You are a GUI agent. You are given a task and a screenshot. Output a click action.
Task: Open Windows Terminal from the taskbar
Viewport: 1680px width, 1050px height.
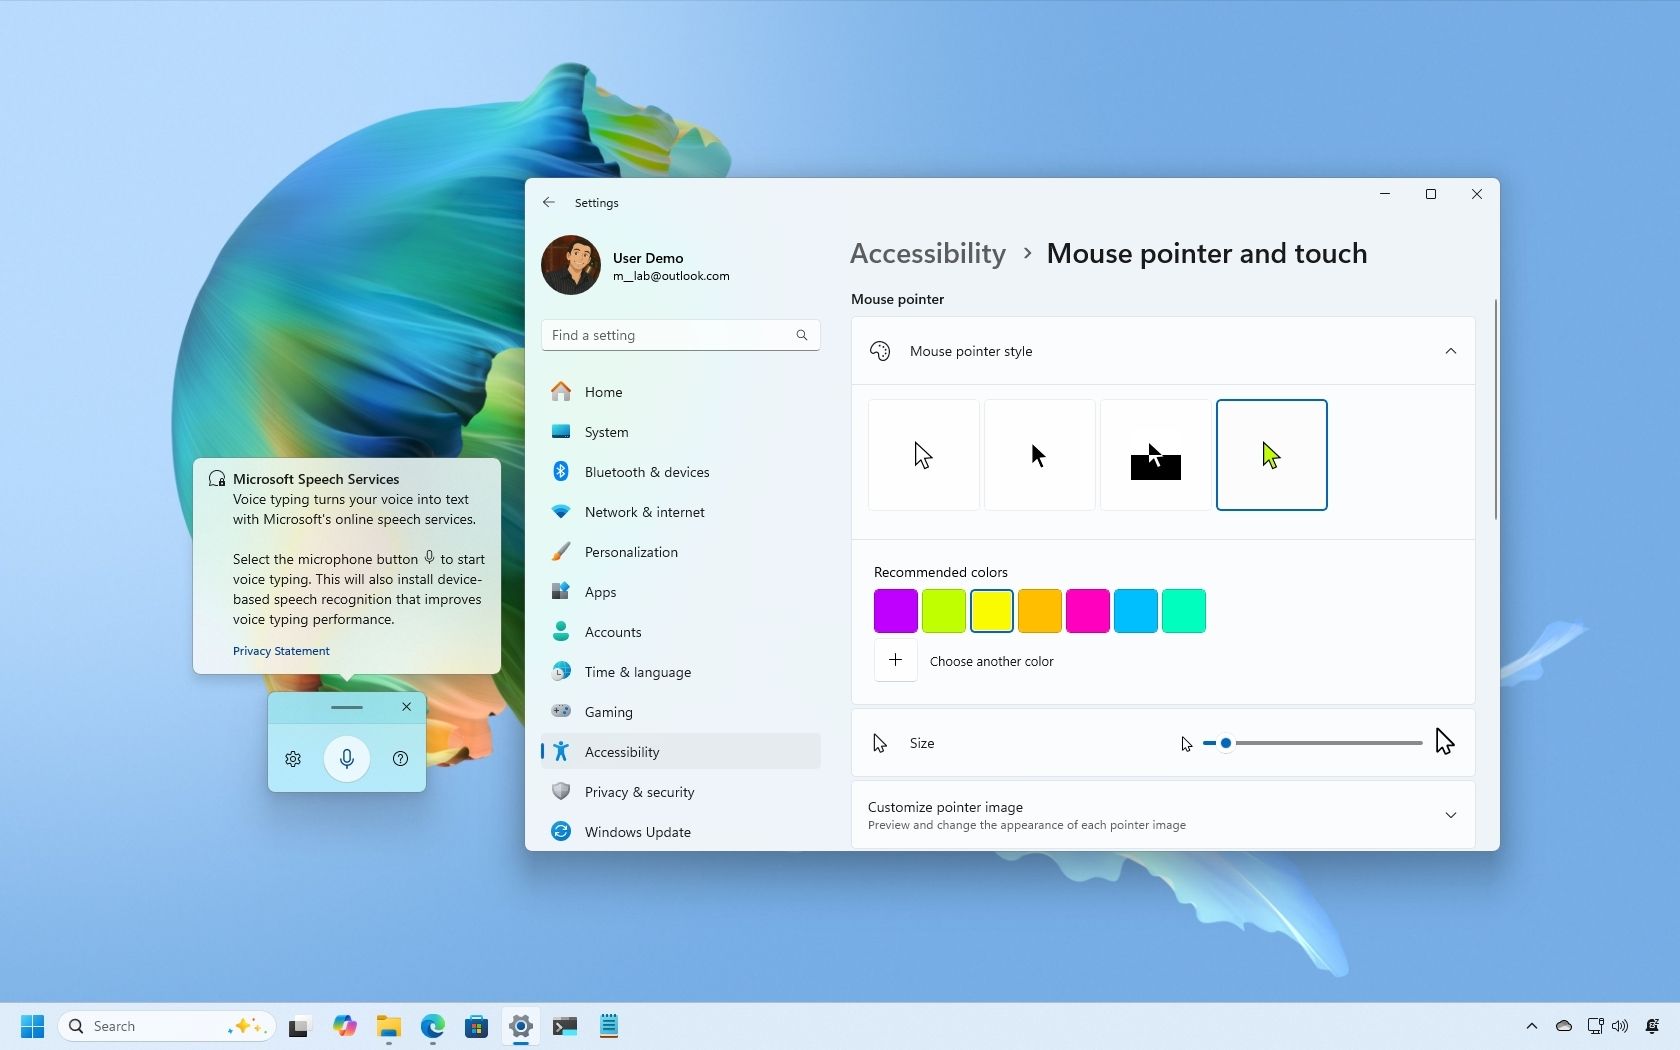tap(564, 1026)
